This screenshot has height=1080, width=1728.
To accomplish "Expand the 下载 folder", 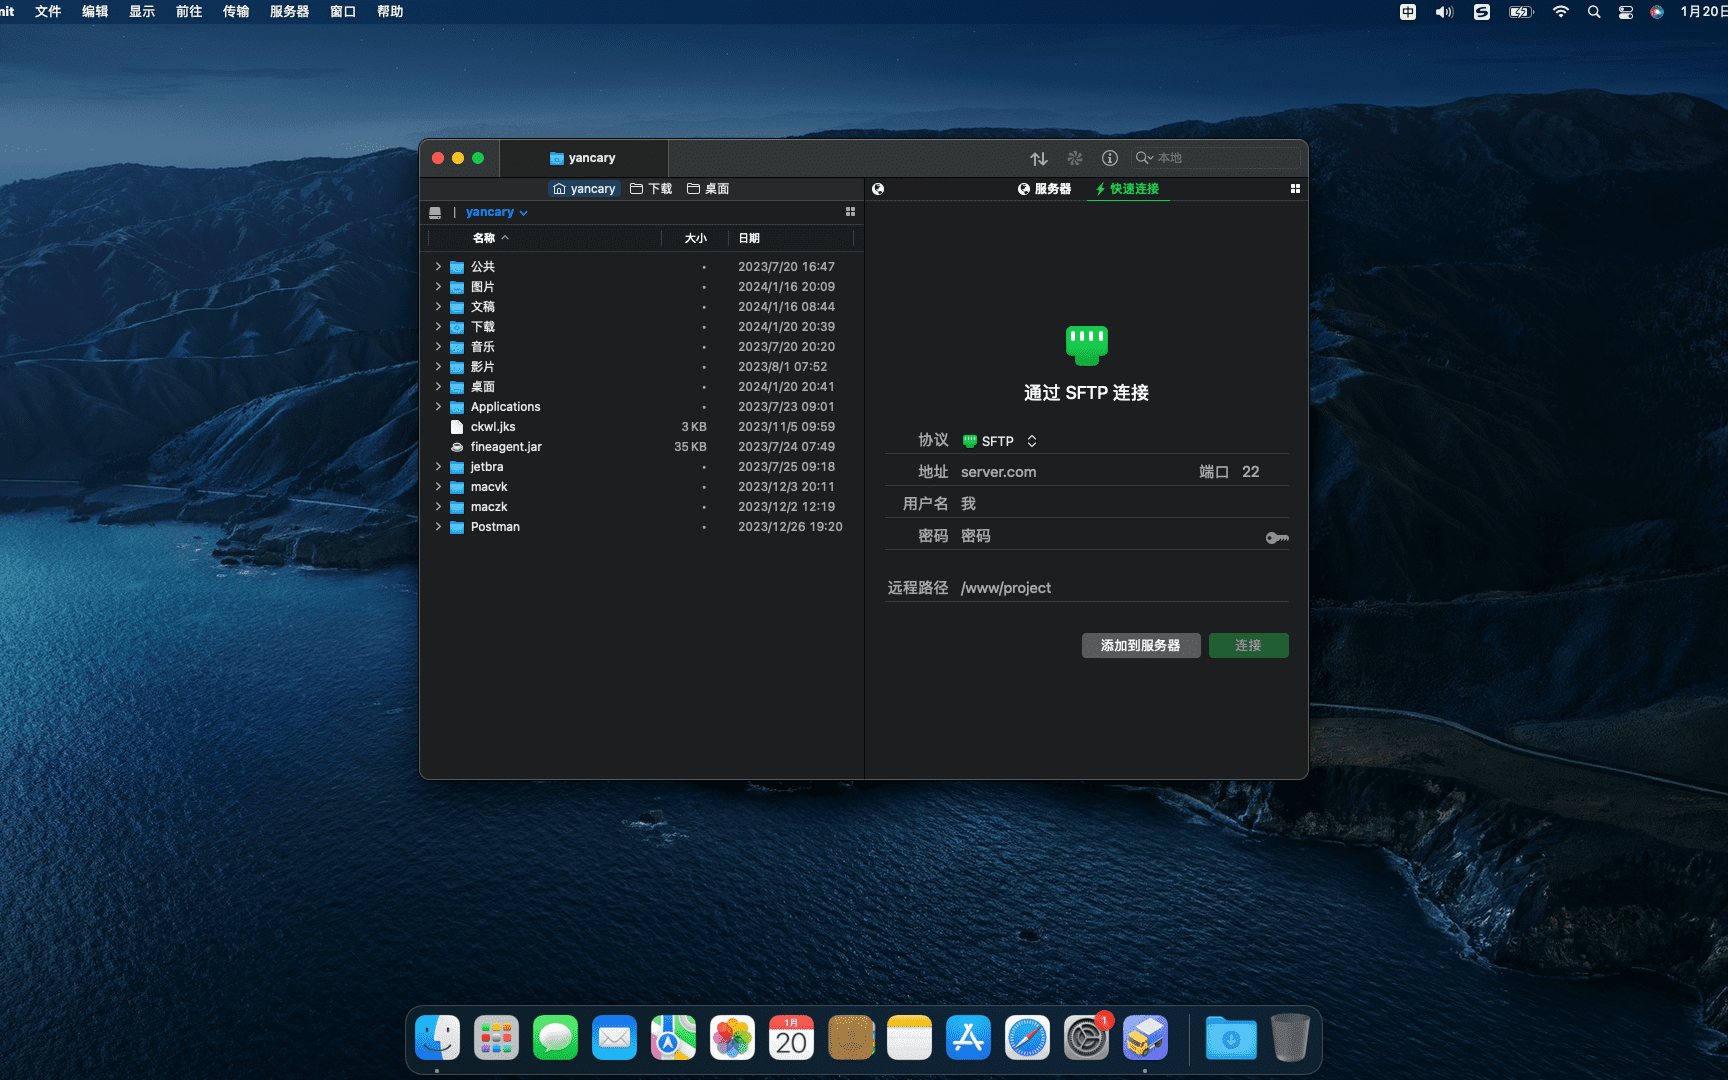I will [438, 327].
